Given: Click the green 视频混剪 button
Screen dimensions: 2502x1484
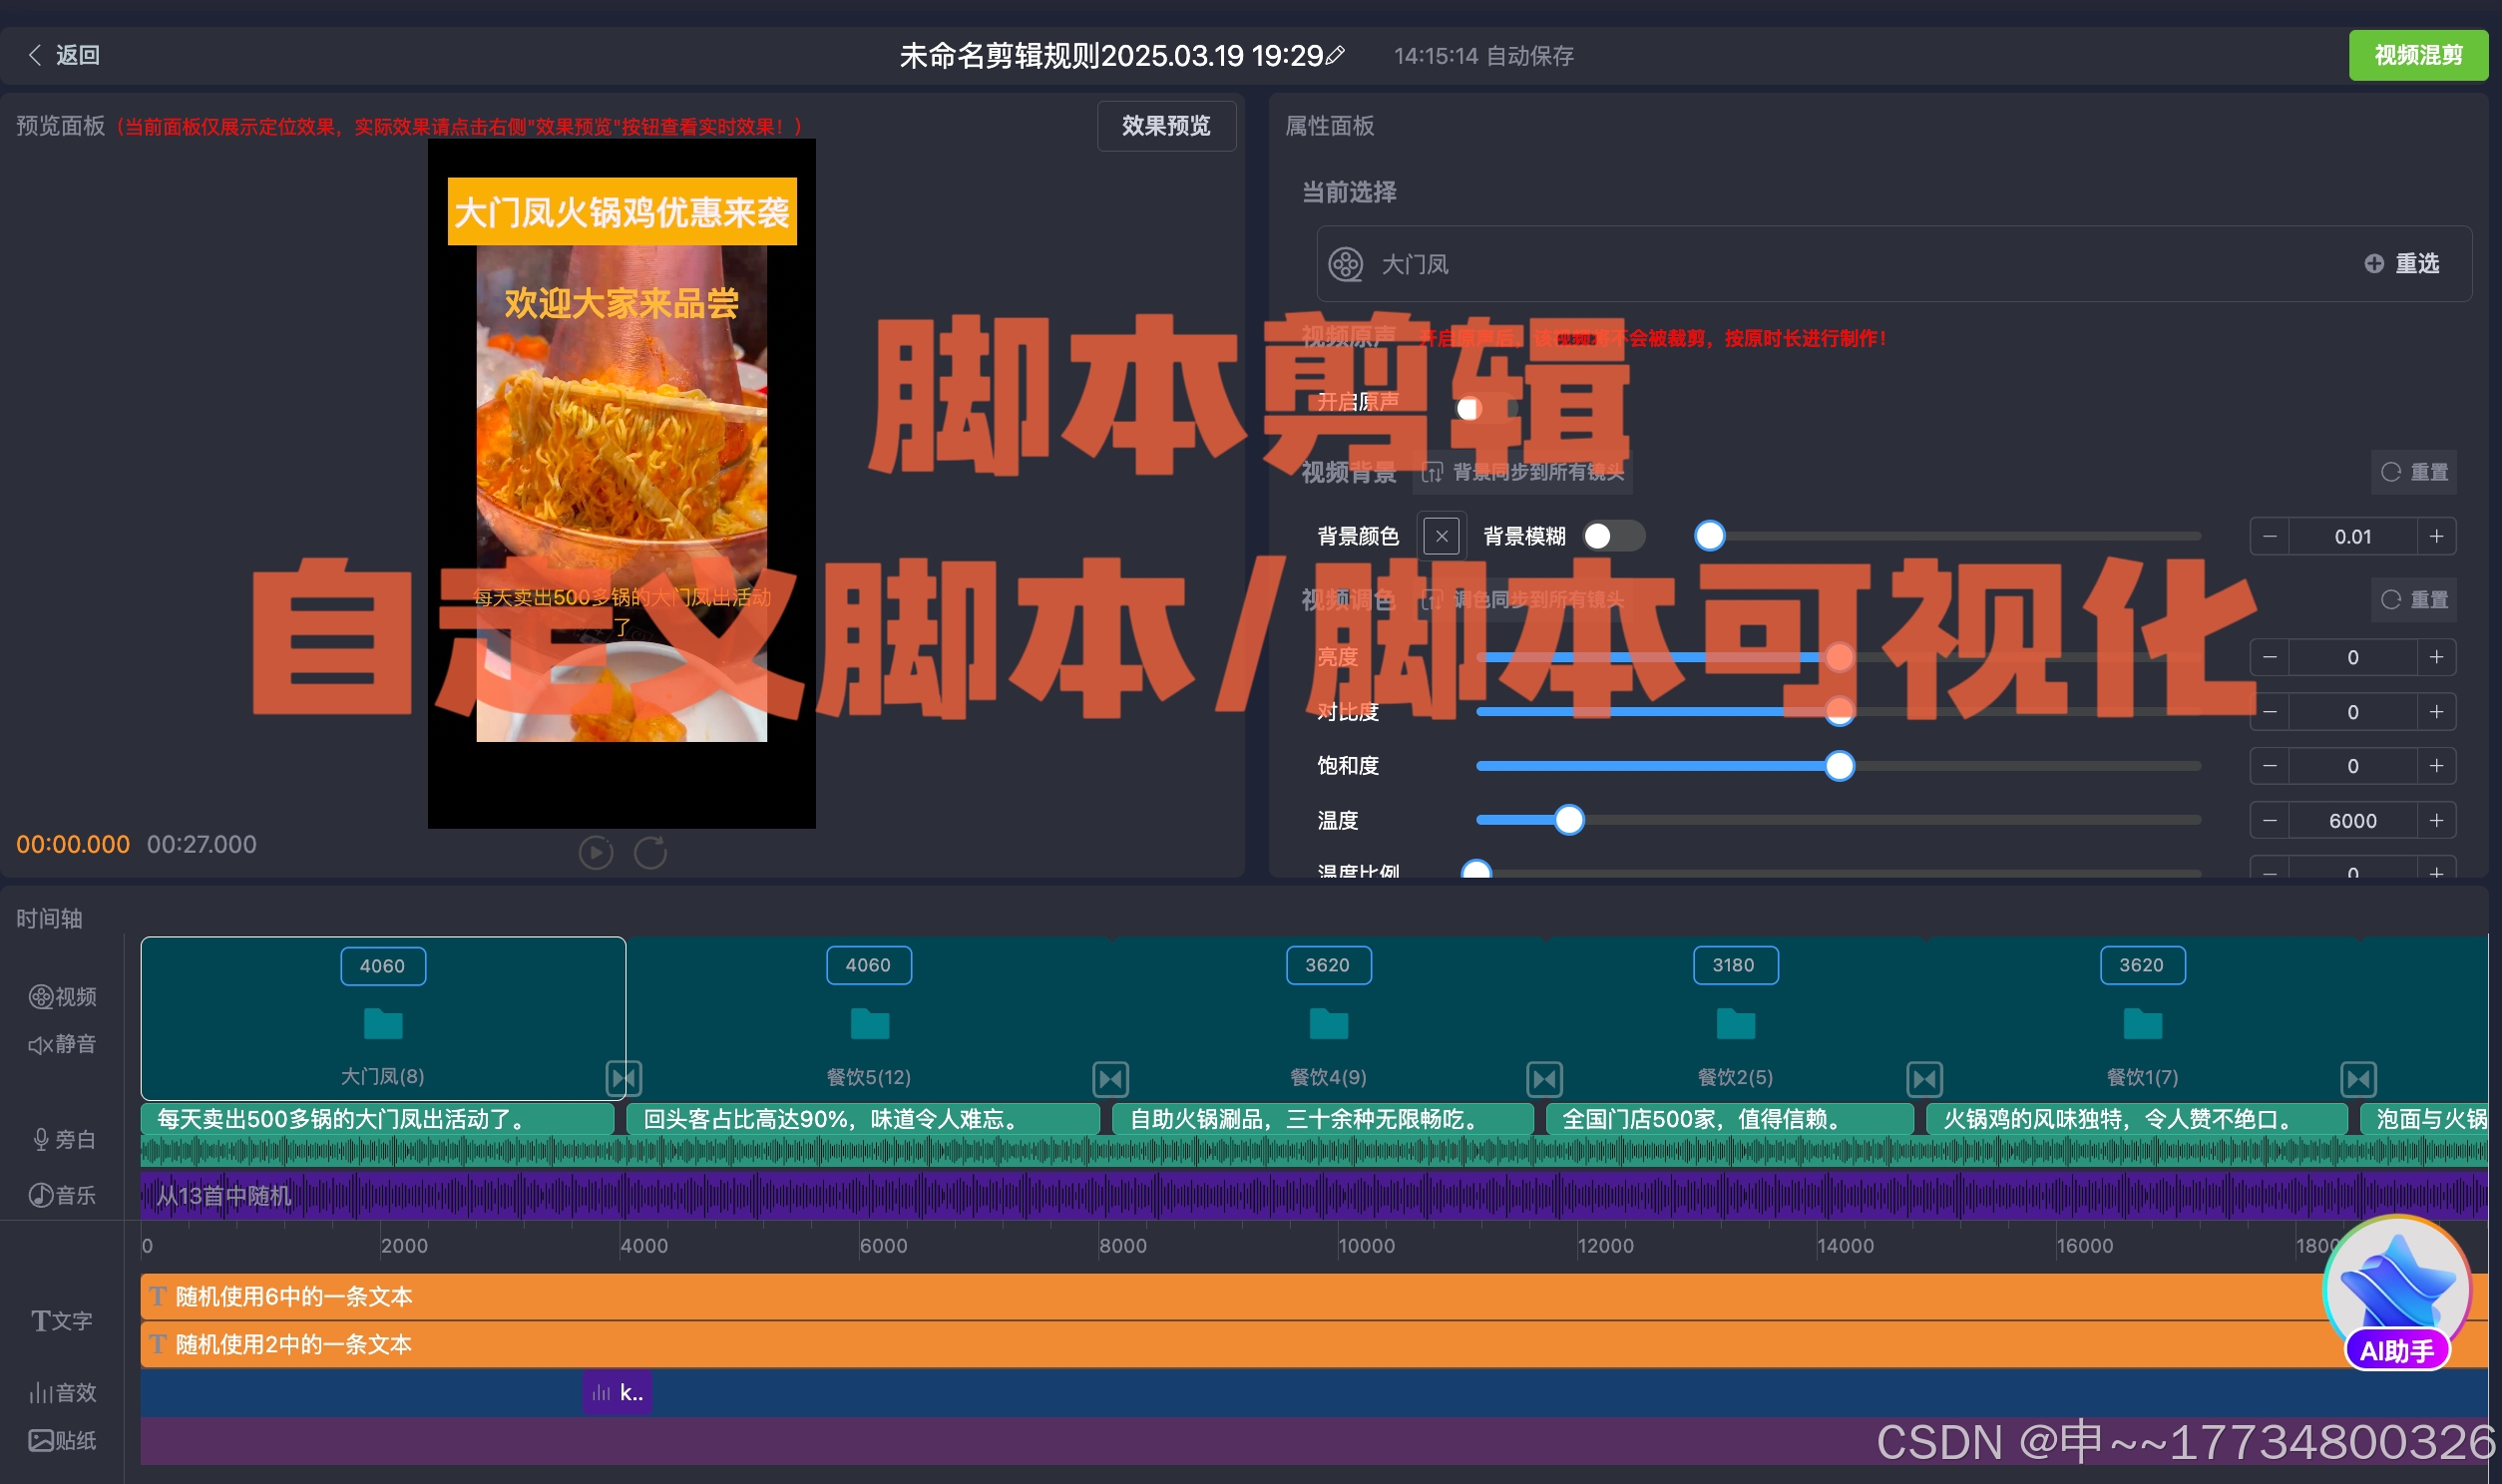Looking at the screenshot, I should pyautogui.click(x=2417, y=55).
